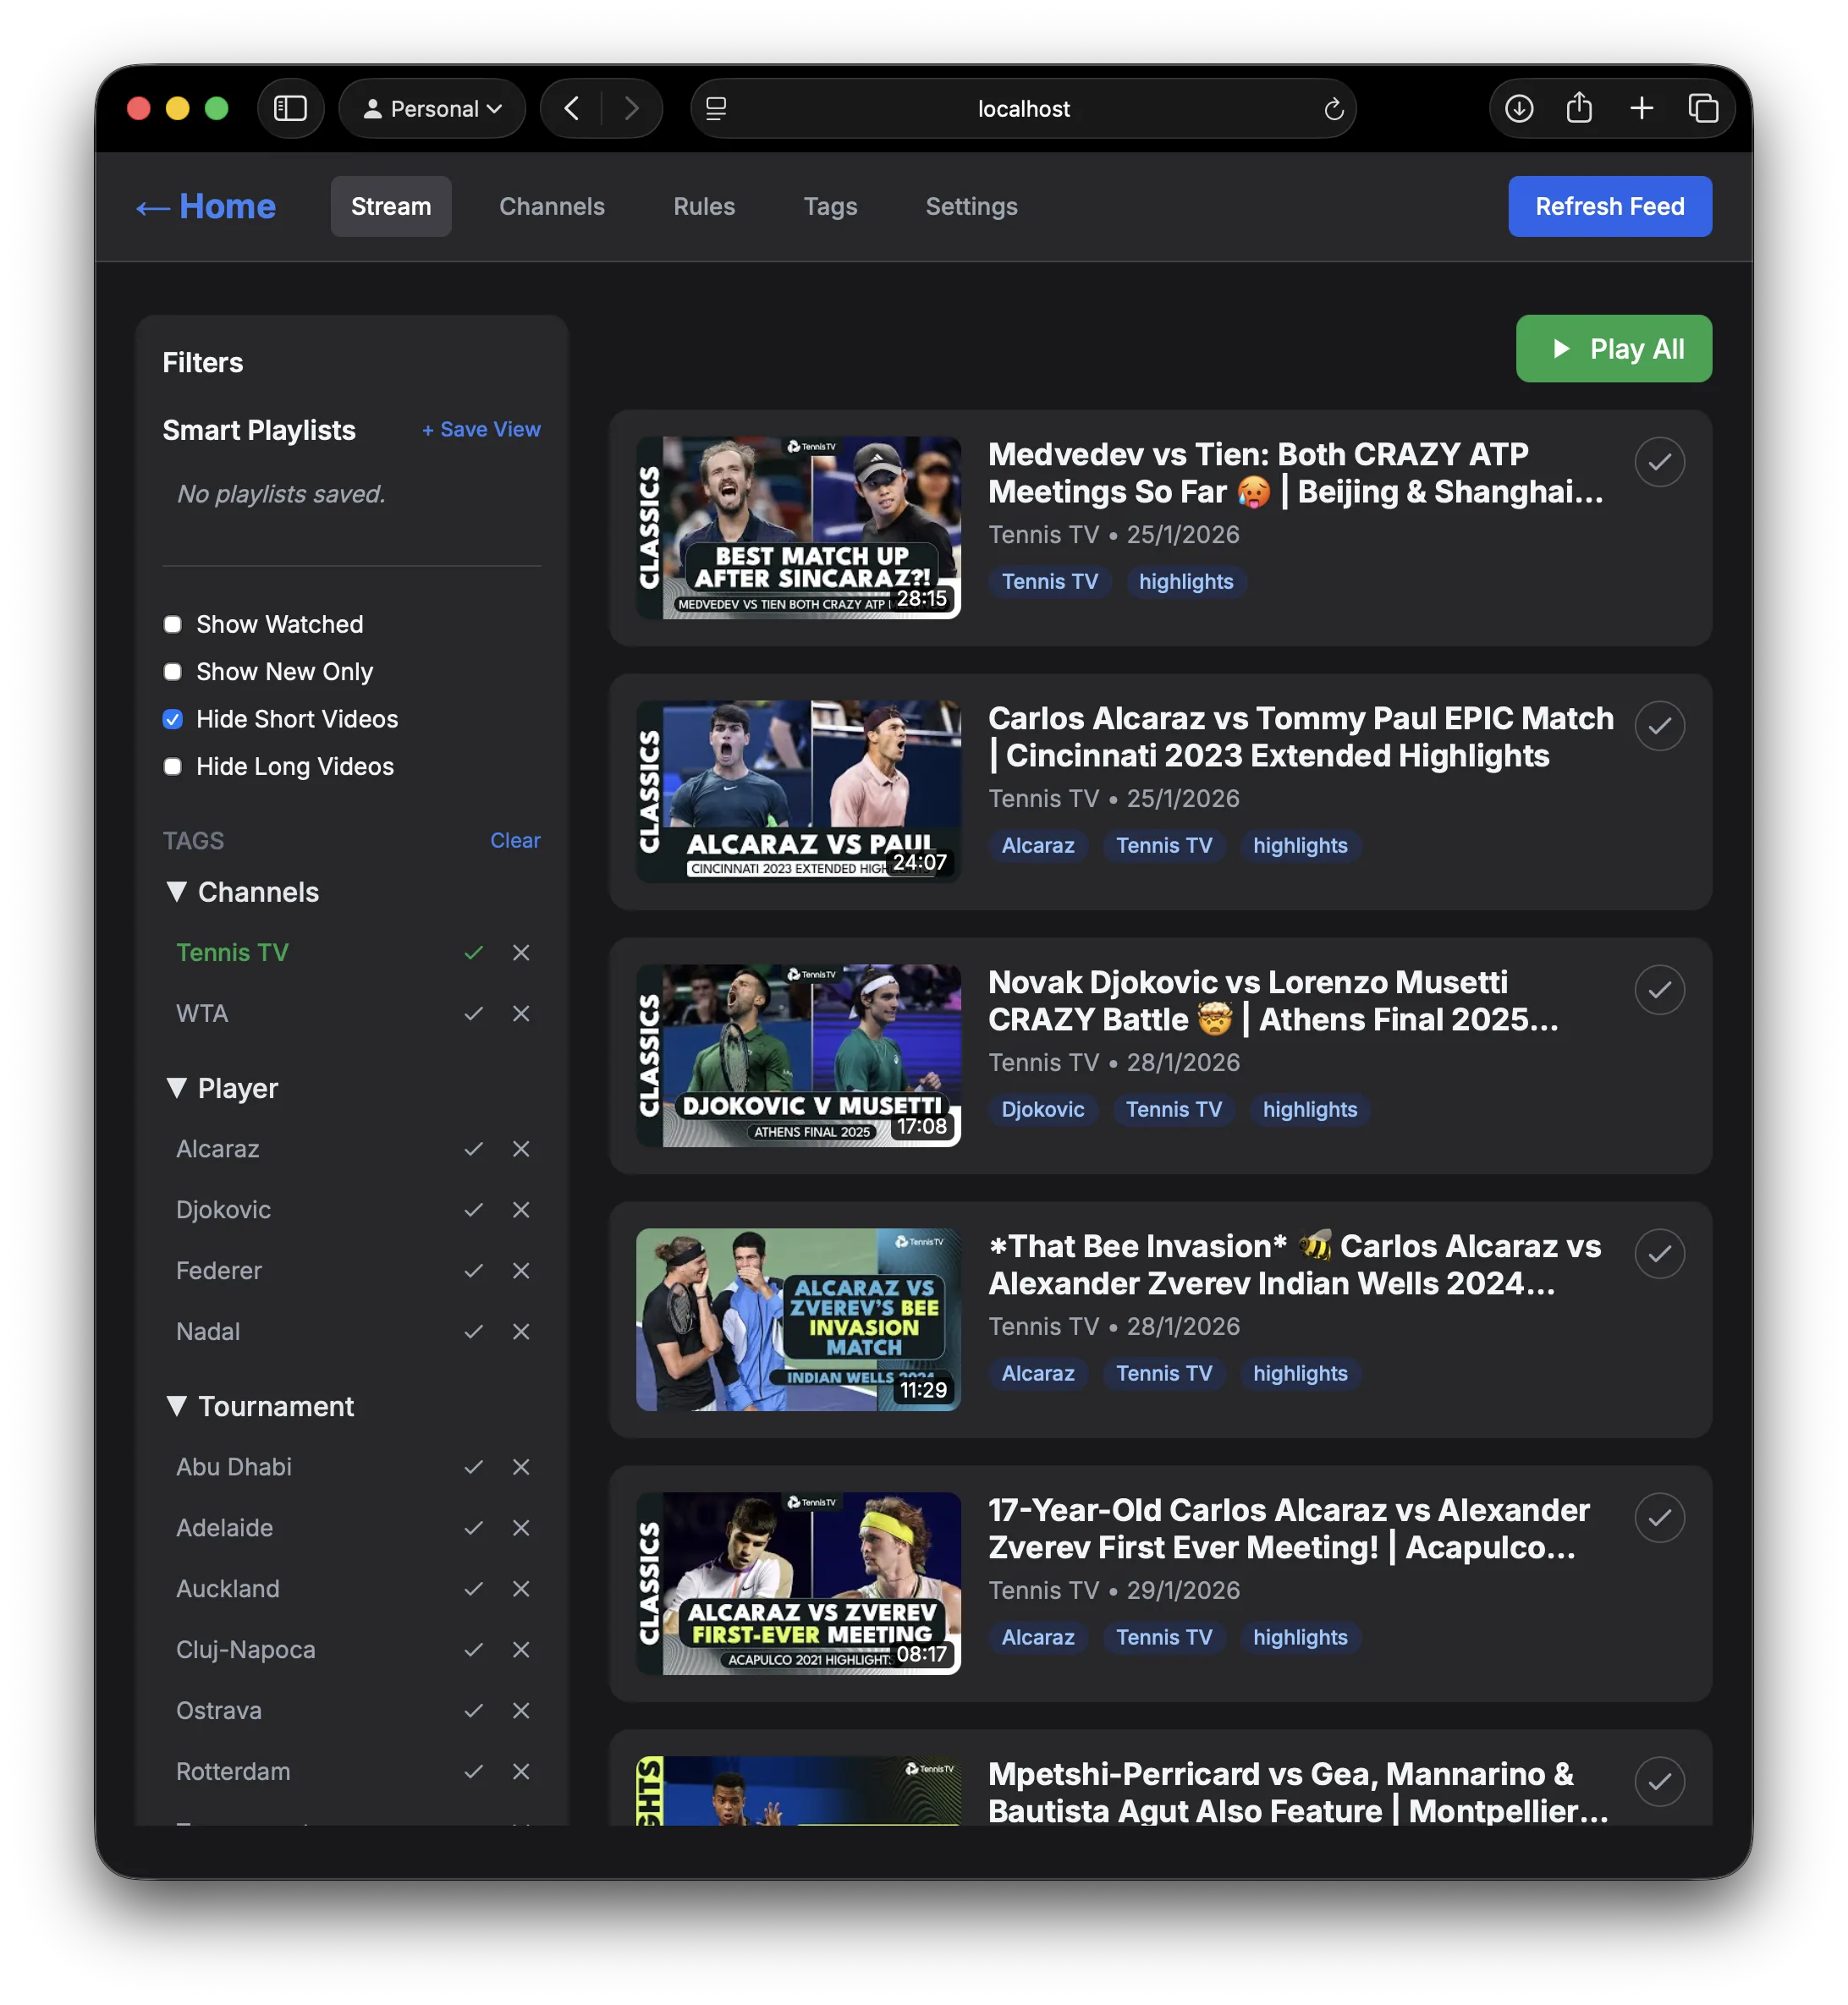Open the Djokovic v Musetti video thumbnail
This screenshot has height=2005, width=1848.
coord(798,1056)
